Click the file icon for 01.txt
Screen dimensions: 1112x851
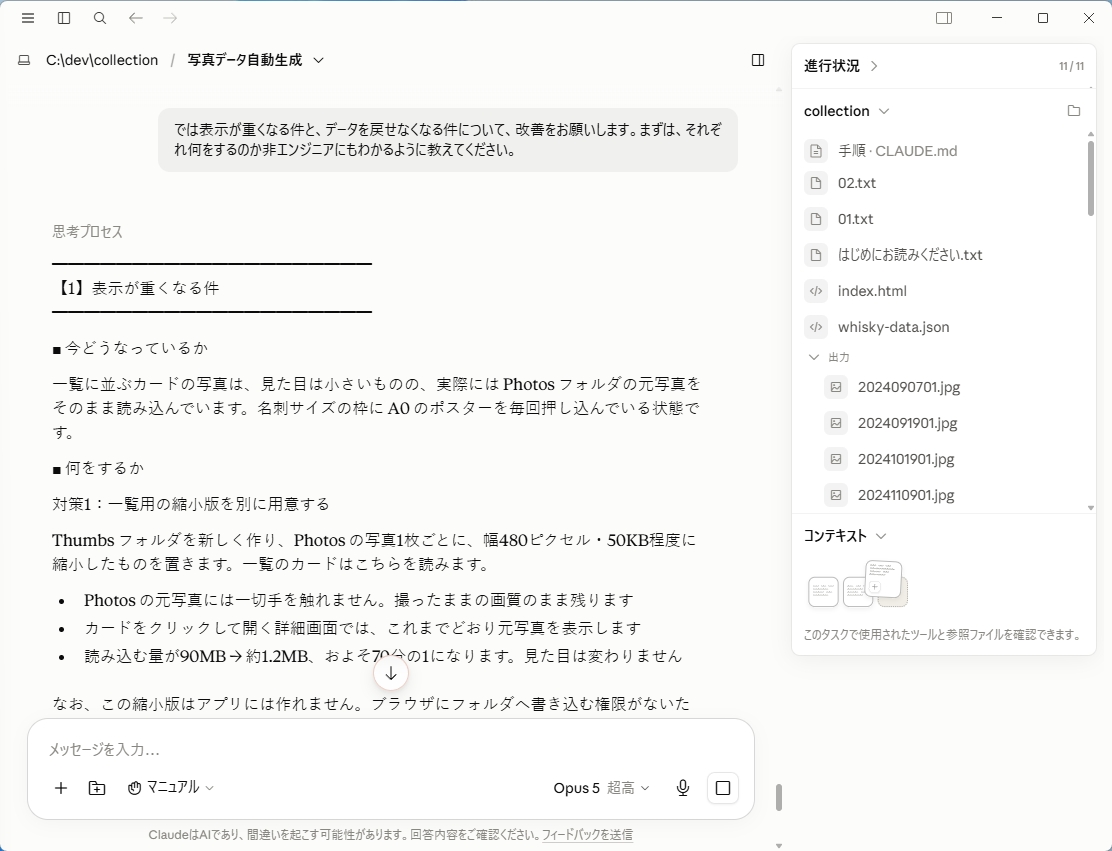point(816,219)
